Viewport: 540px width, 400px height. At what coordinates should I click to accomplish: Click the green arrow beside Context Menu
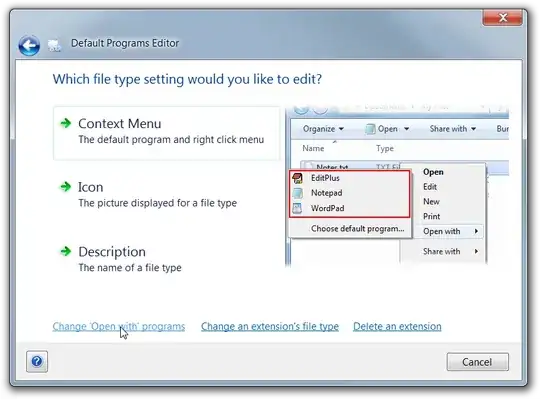point(65,123)
